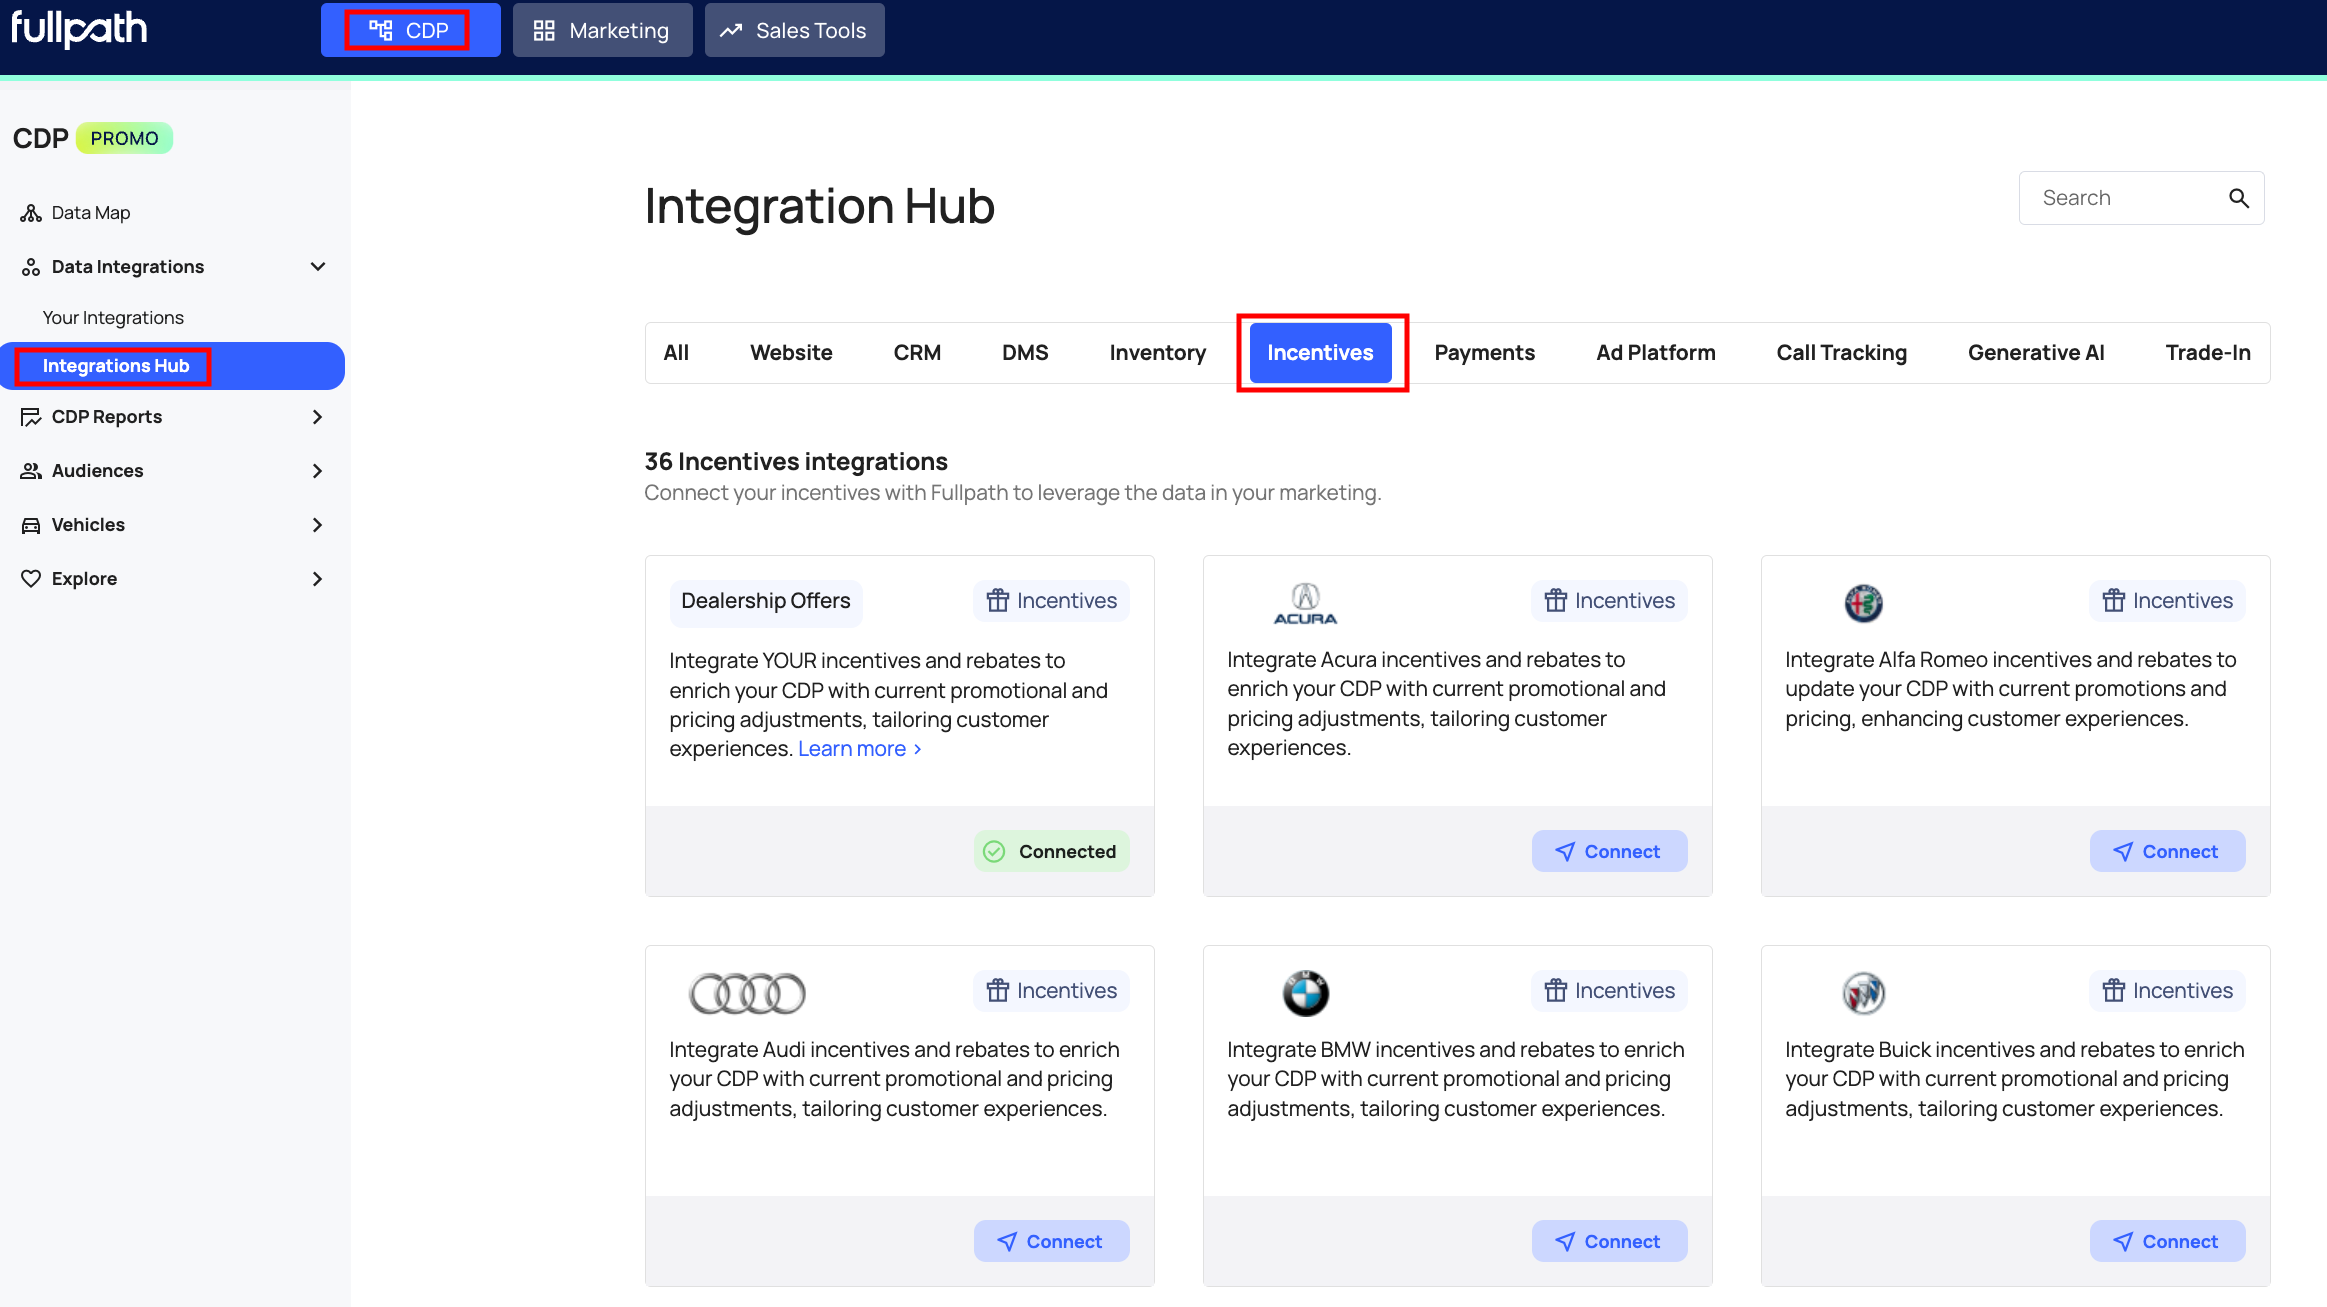Click the fullpath logo
This screenshot has width=2327, height=1307.
pyautogui.click(x=79, y=29)
